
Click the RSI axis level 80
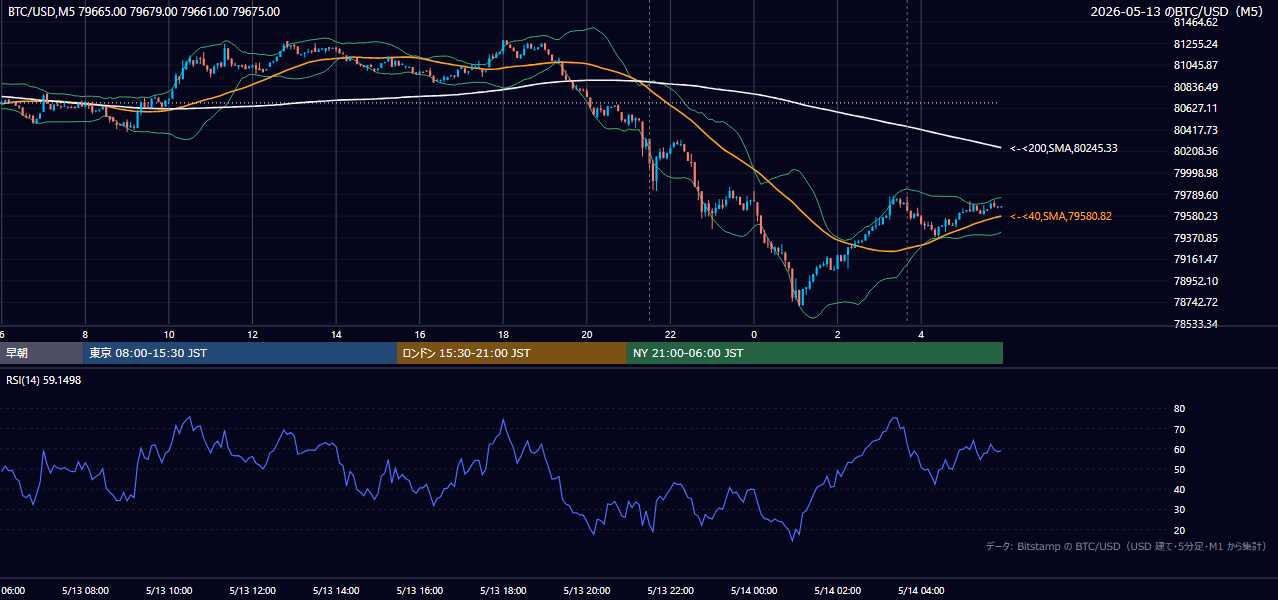tap(1180, 409)
